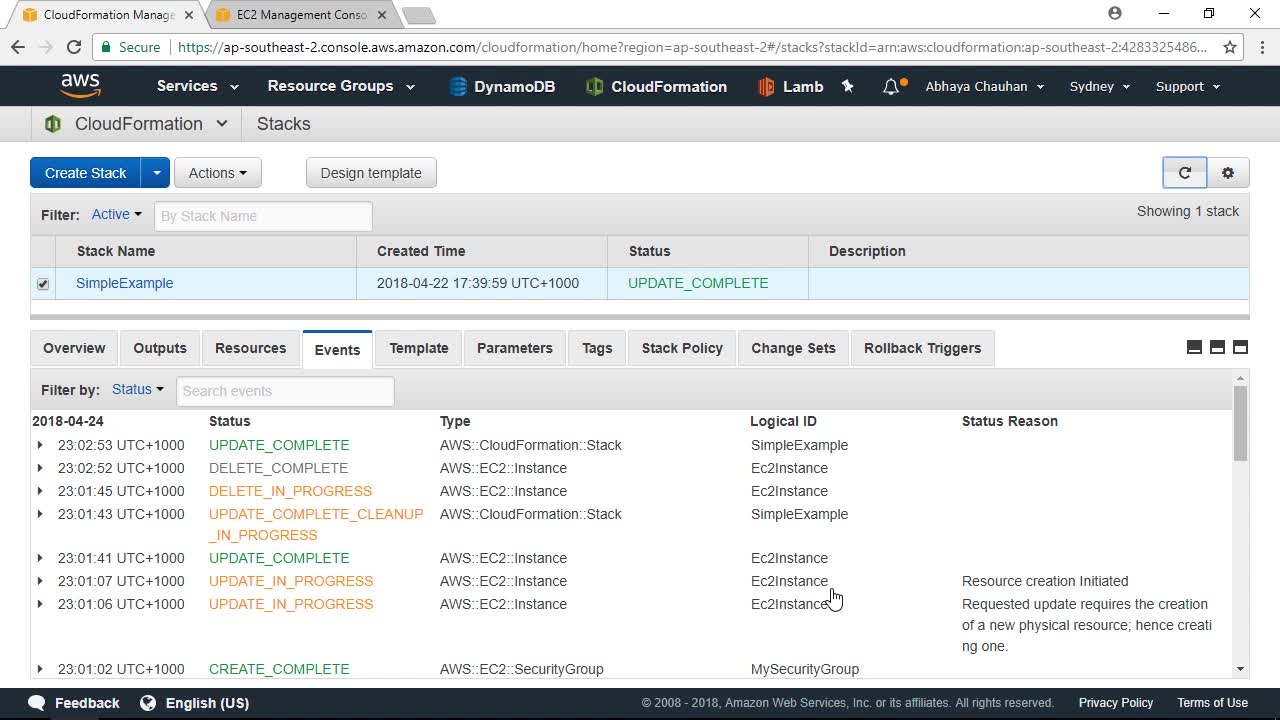Open the stack settings gear
This screenshot has width=1280, height=720.
[x=1228, y=173]
